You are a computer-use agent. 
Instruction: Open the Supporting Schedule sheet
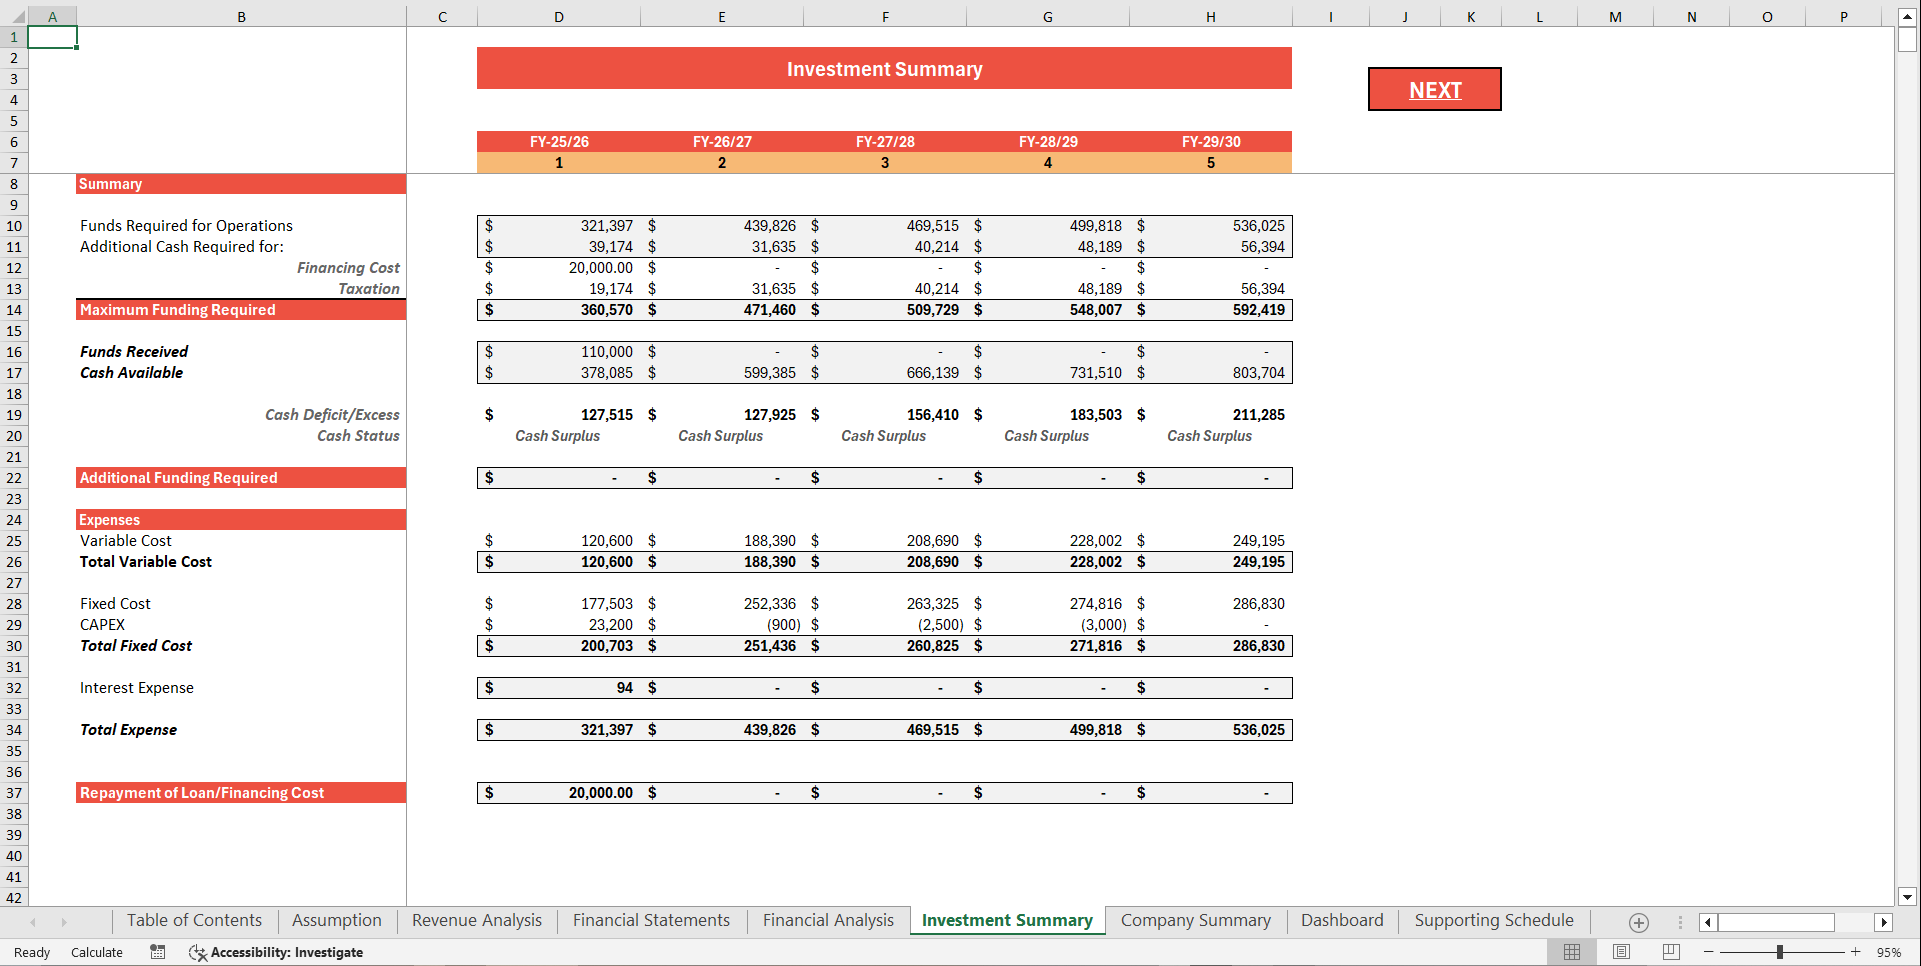[1492, 920]
